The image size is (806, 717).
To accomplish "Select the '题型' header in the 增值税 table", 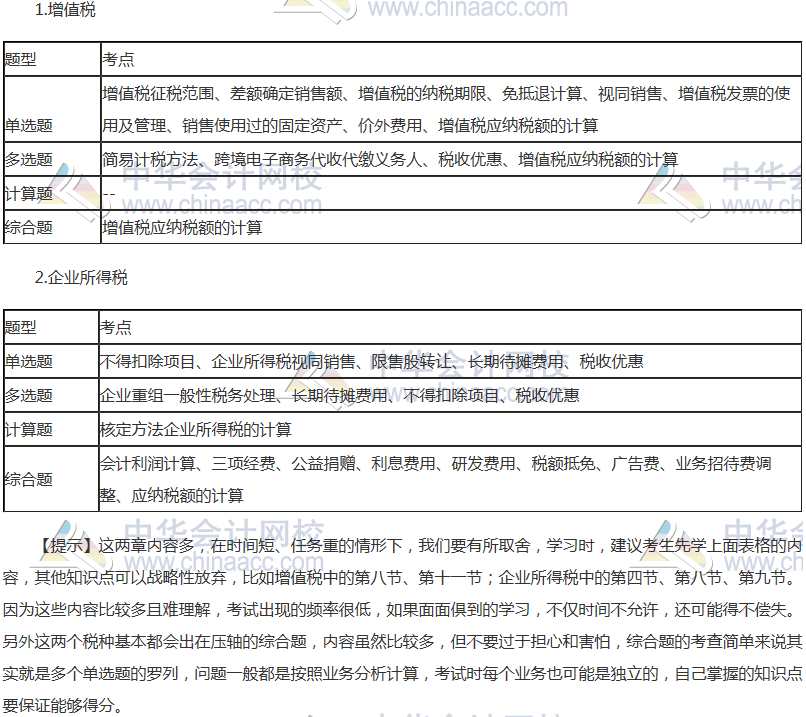I will 21,59.
